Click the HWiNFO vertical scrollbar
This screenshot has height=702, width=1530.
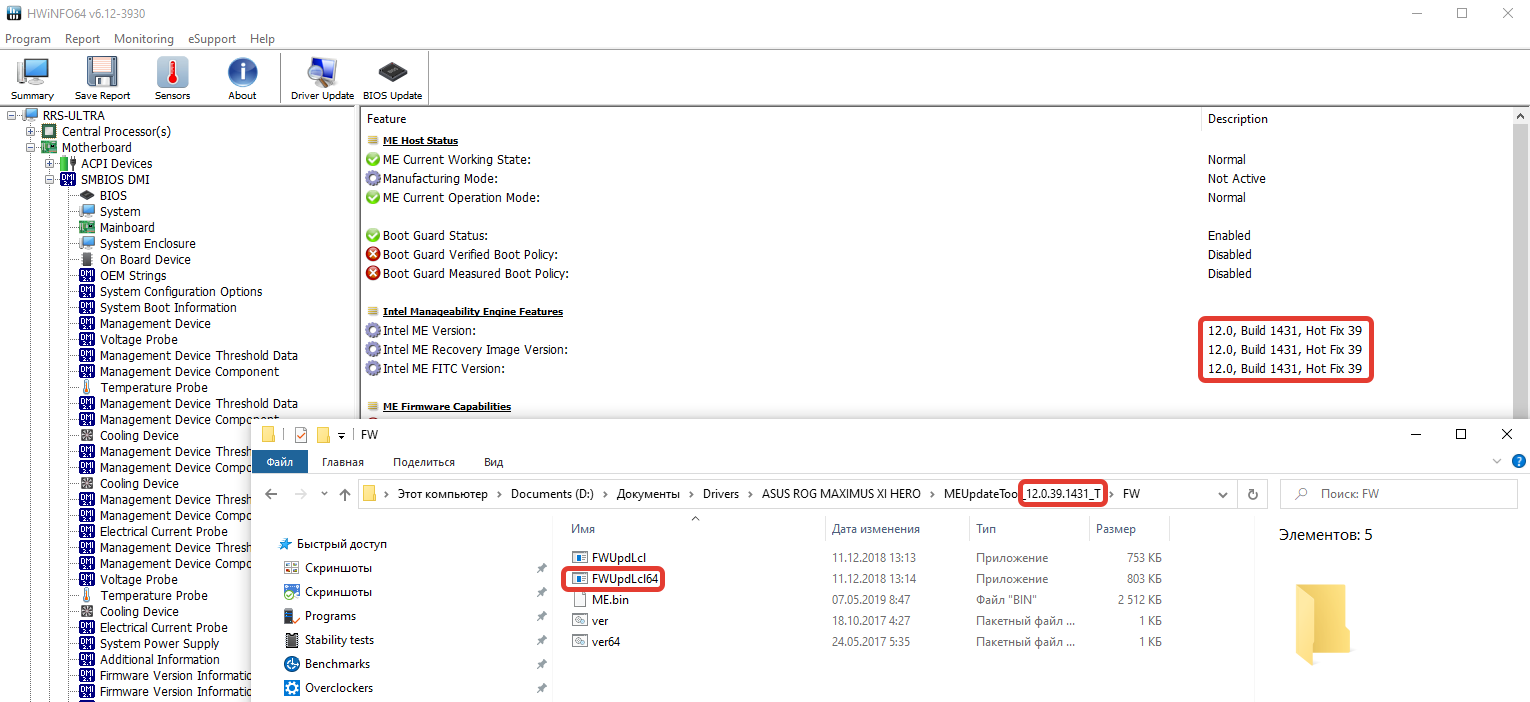pyautogui.click(x=1522, y=264)
